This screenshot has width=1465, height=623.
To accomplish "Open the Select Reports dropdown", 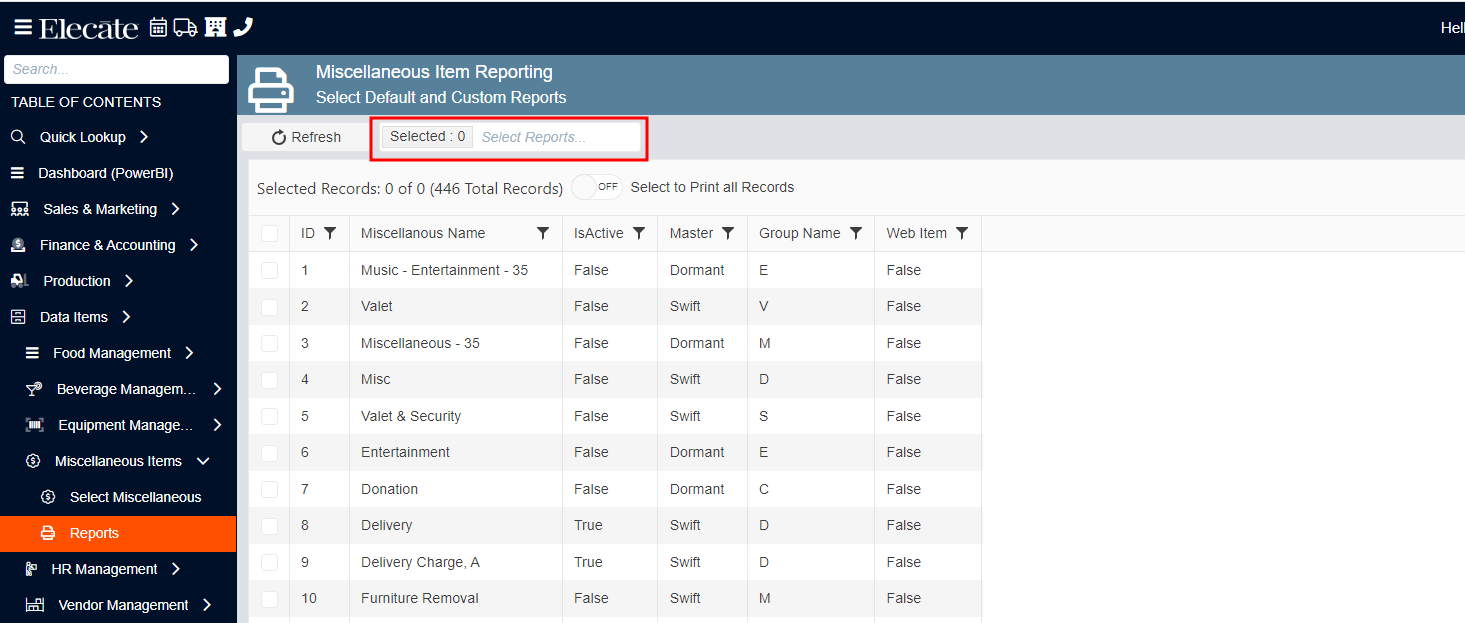I will pyautogui.click(x=510, y=137).
